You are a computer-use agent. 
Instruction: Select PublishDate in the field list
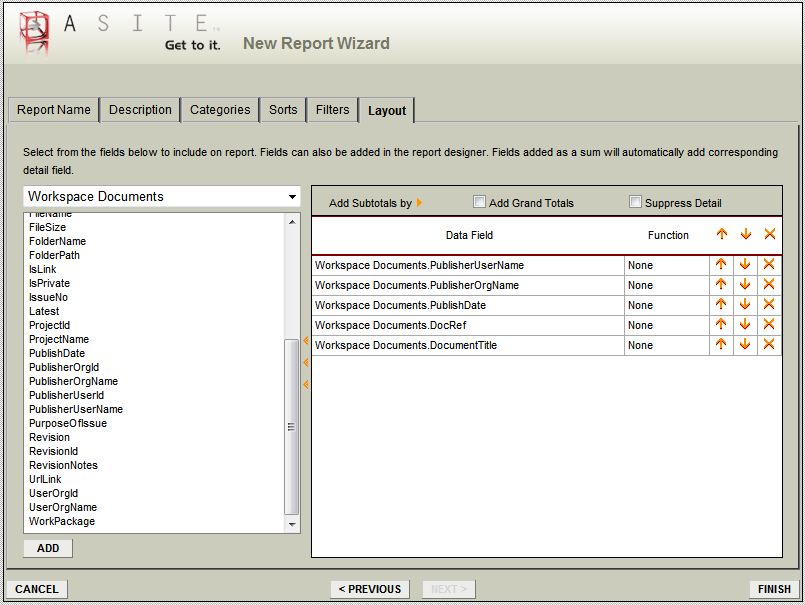pyautogui.click(x=57, y=353)
